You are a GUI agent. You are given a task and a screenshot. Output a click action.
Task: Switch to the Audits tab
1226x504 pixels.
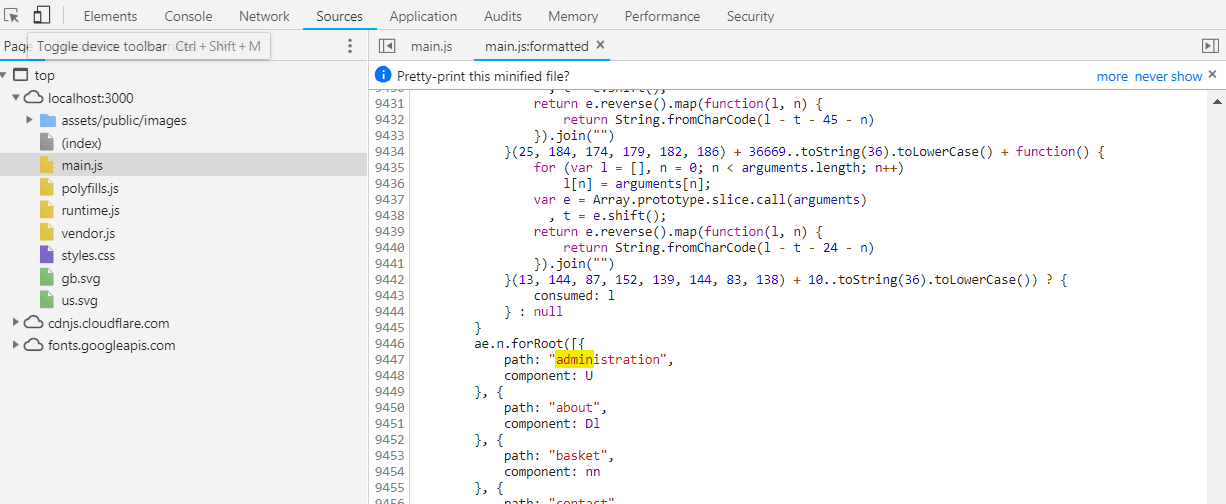coord(502,16)
